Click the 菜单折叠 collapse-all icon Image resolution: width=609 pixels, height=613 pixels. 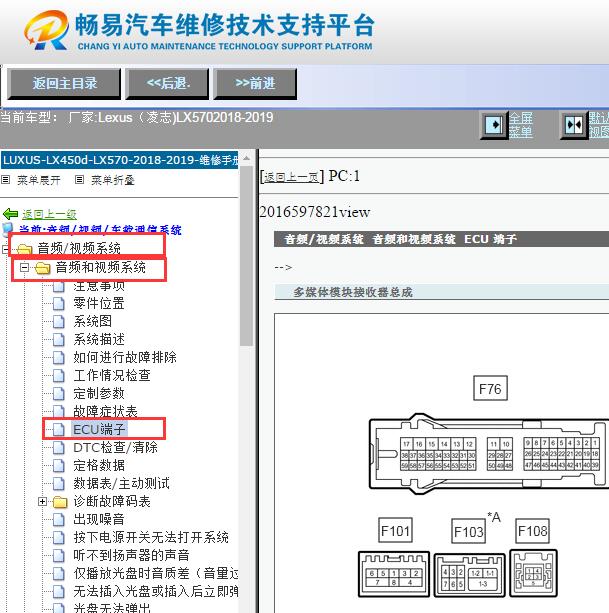pyautogui.click(x=79, y=180)
